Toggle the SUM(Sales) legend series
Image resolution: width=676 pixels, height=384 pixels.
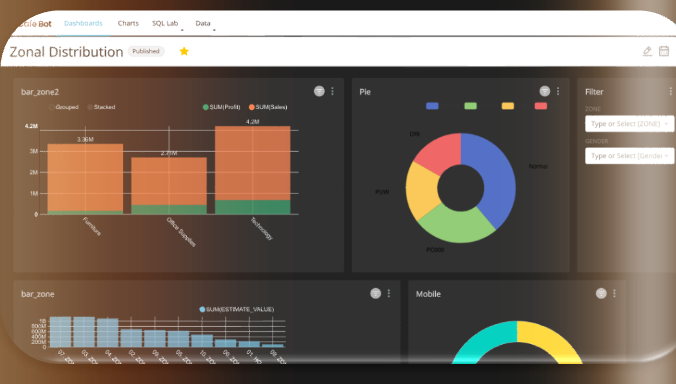tap(268, 107)
